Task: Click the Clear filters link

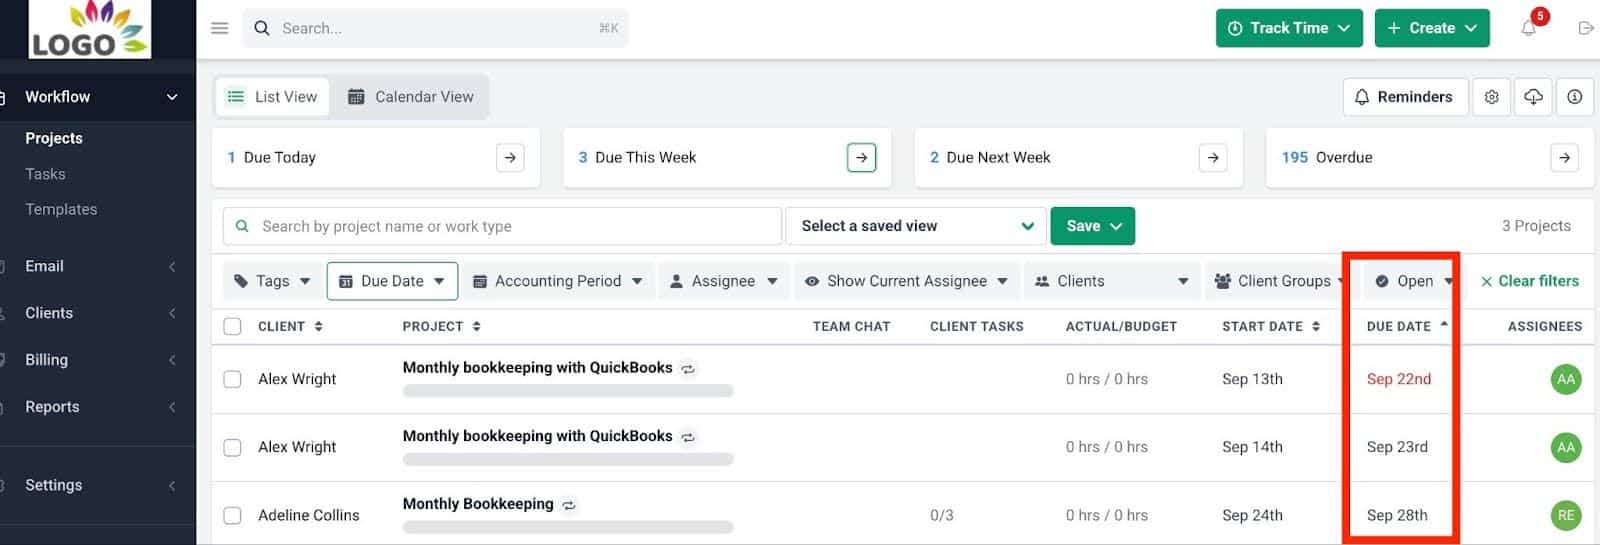Action: [x=1529, y=281]
